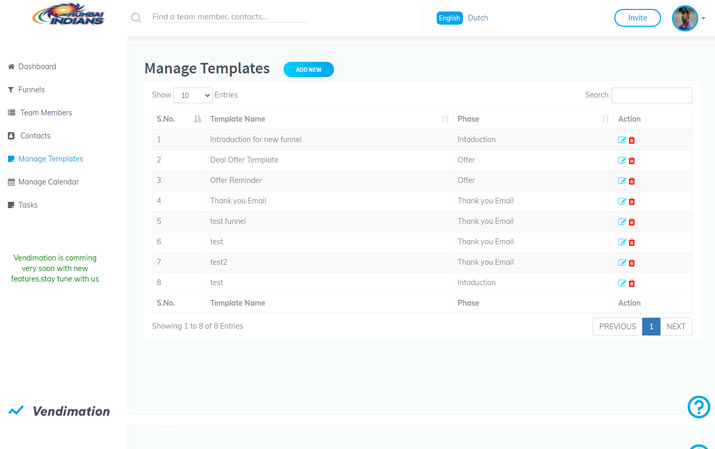This screenshot has height=449, width=715.
Task: Edit the Deal Offer Template row
Action: pos(622,160)
